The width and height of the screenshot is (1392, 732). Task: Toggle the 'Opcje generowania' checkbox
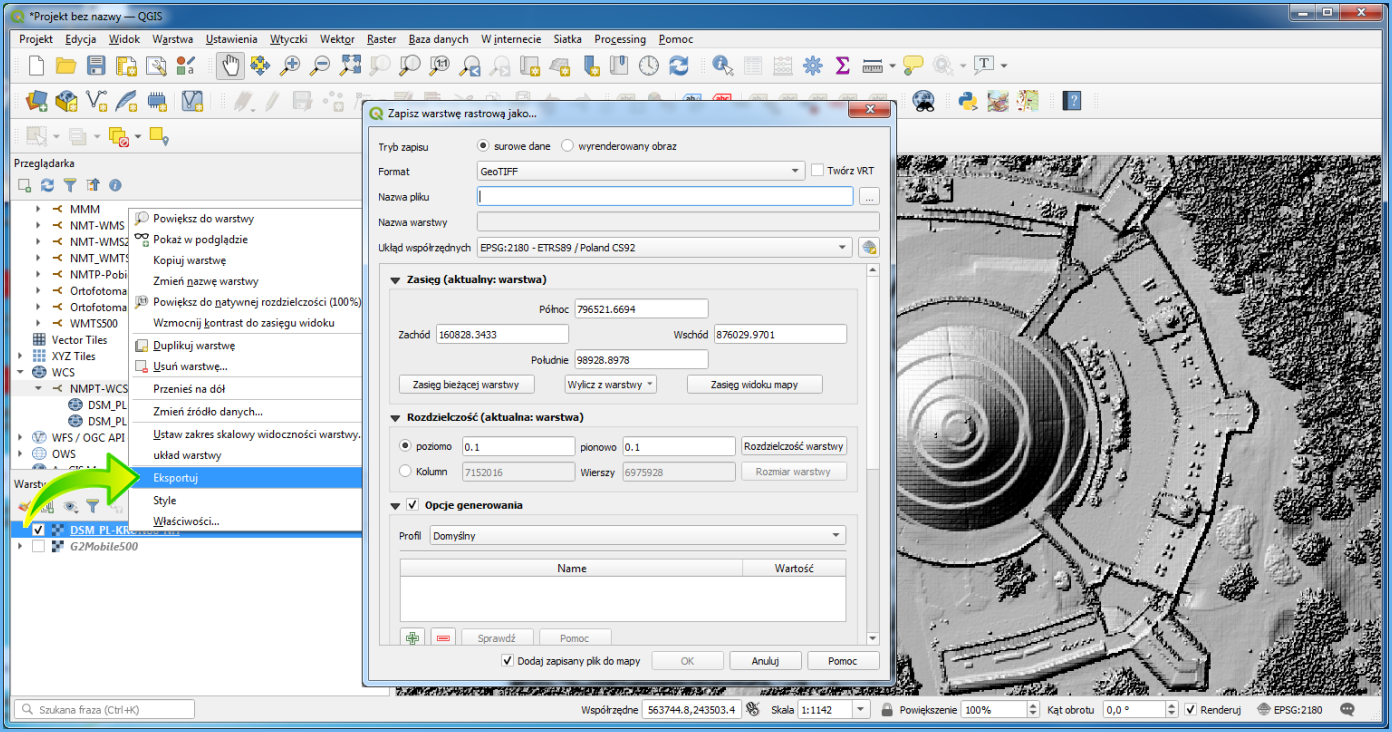click(412, 505)
